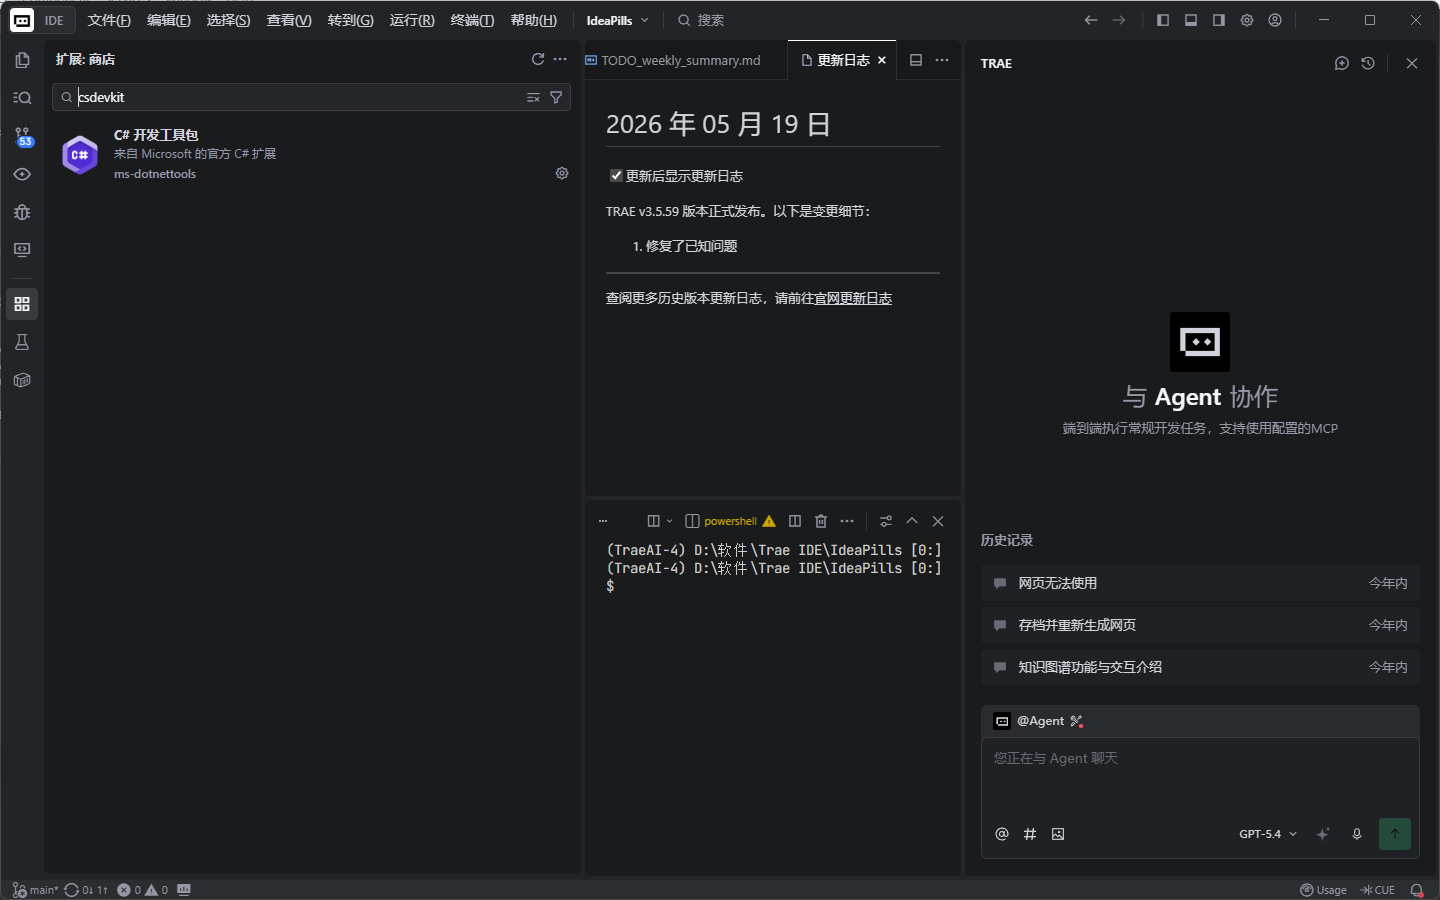Select the Extensions view icon

pyautogui.click(x=22, y=304)
